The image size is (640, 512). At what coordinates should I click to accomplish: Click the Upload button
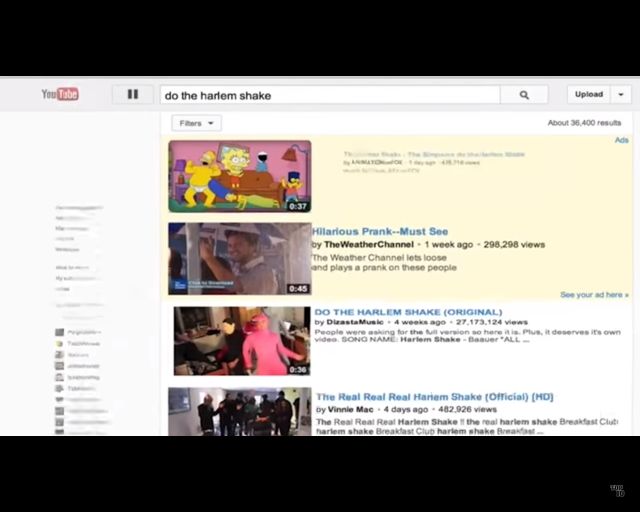point(589,94)
